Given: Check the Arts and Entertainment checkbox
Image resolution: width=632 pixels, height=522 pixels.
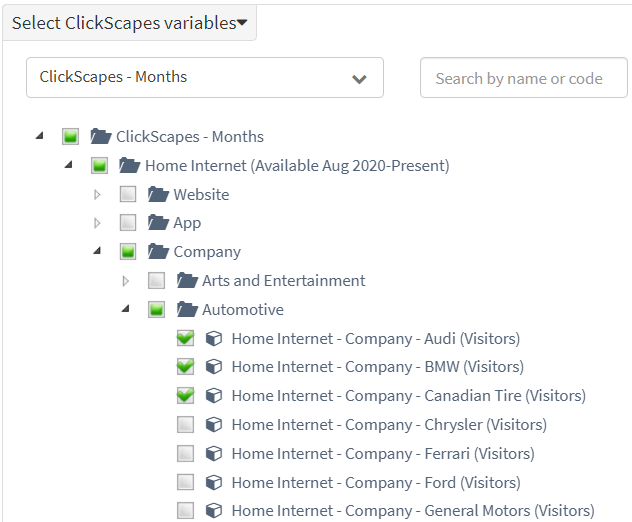Looking at the screenshot, I should click(156, 281).
